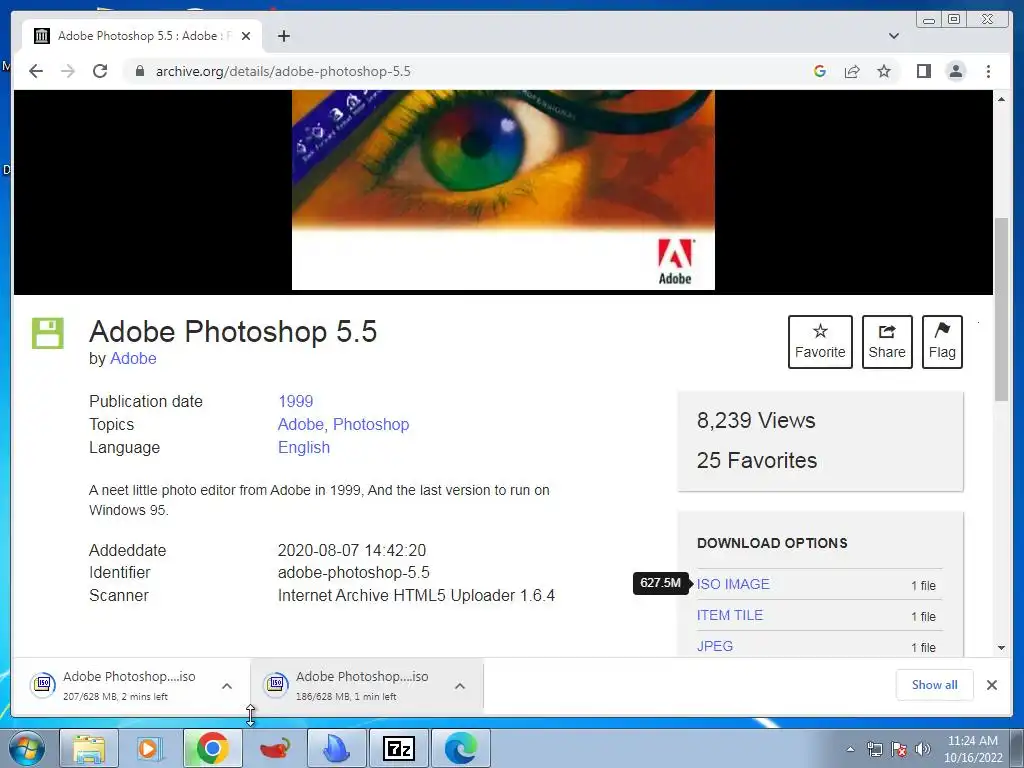The width and height of the screenshot is (1024, 768).
Task: Open the Adobe topic link
Action: pyautogui.click(x=300, y=424)
